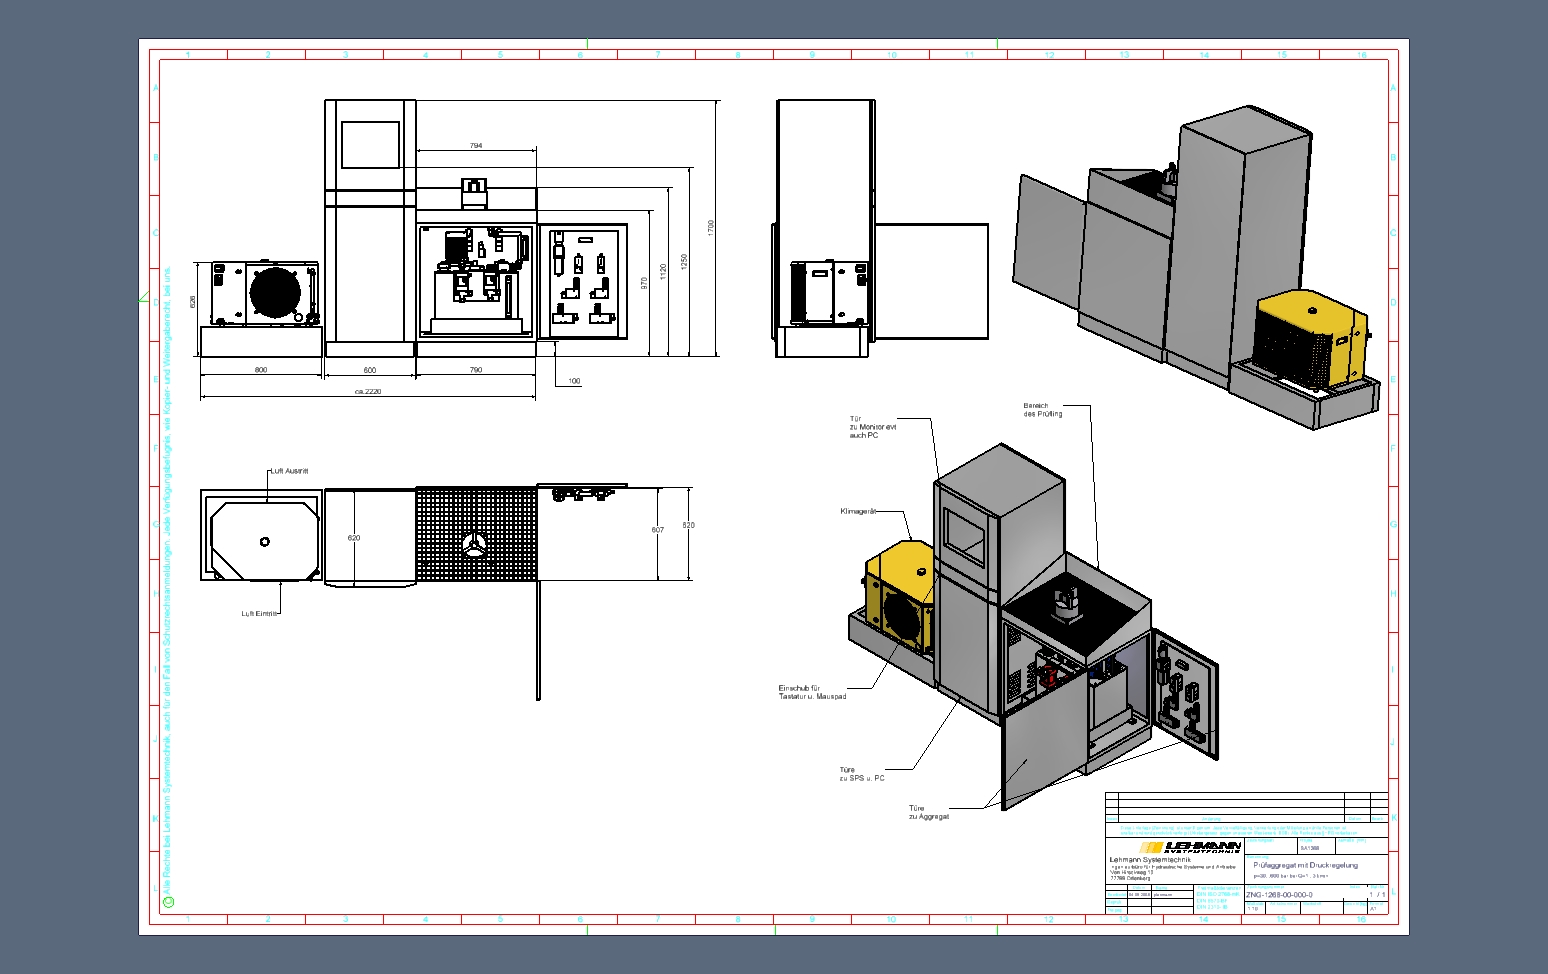The height and width of the screenshot is (974, 1548).
Task: Select the 820 depth dimension
Action: pyautogui.click(x=688, y=525)
